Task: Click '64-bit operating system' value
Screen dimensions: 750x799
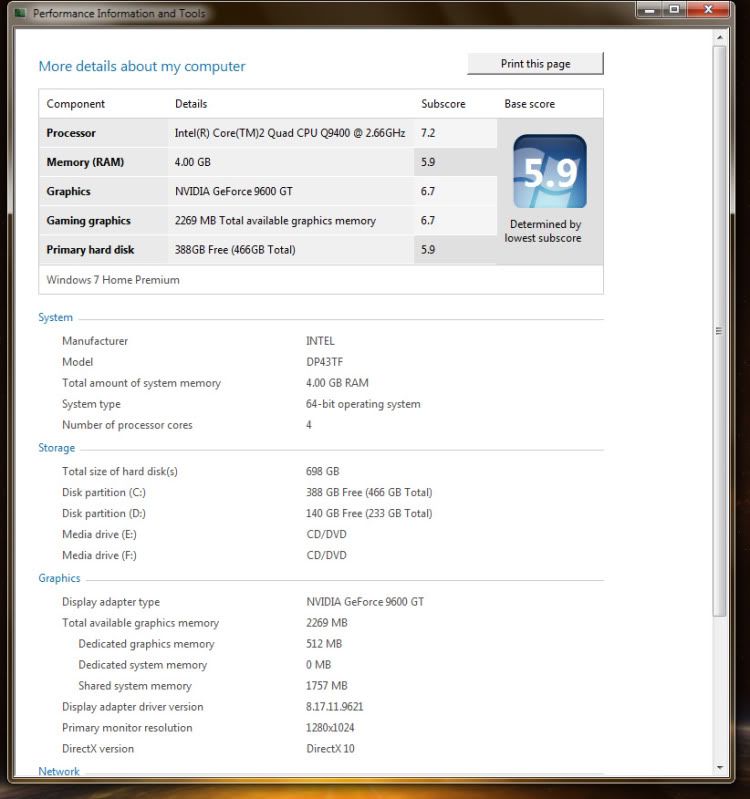Action: coord(363,404)
